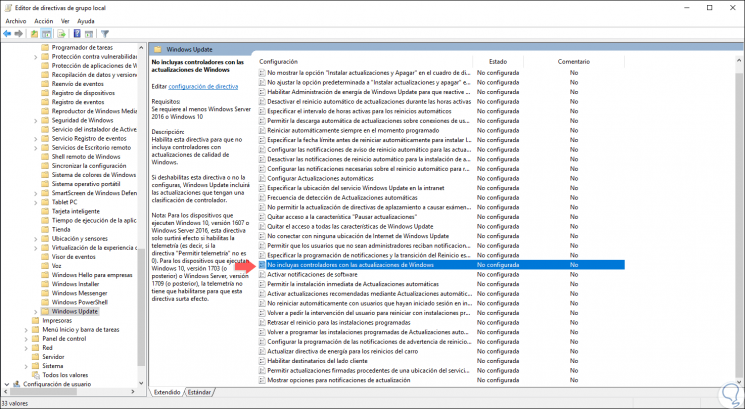Toggle the show/hide console tree icon
Image resolution: width=745 pixels, height=409 pixels.
tap(46, 34)
